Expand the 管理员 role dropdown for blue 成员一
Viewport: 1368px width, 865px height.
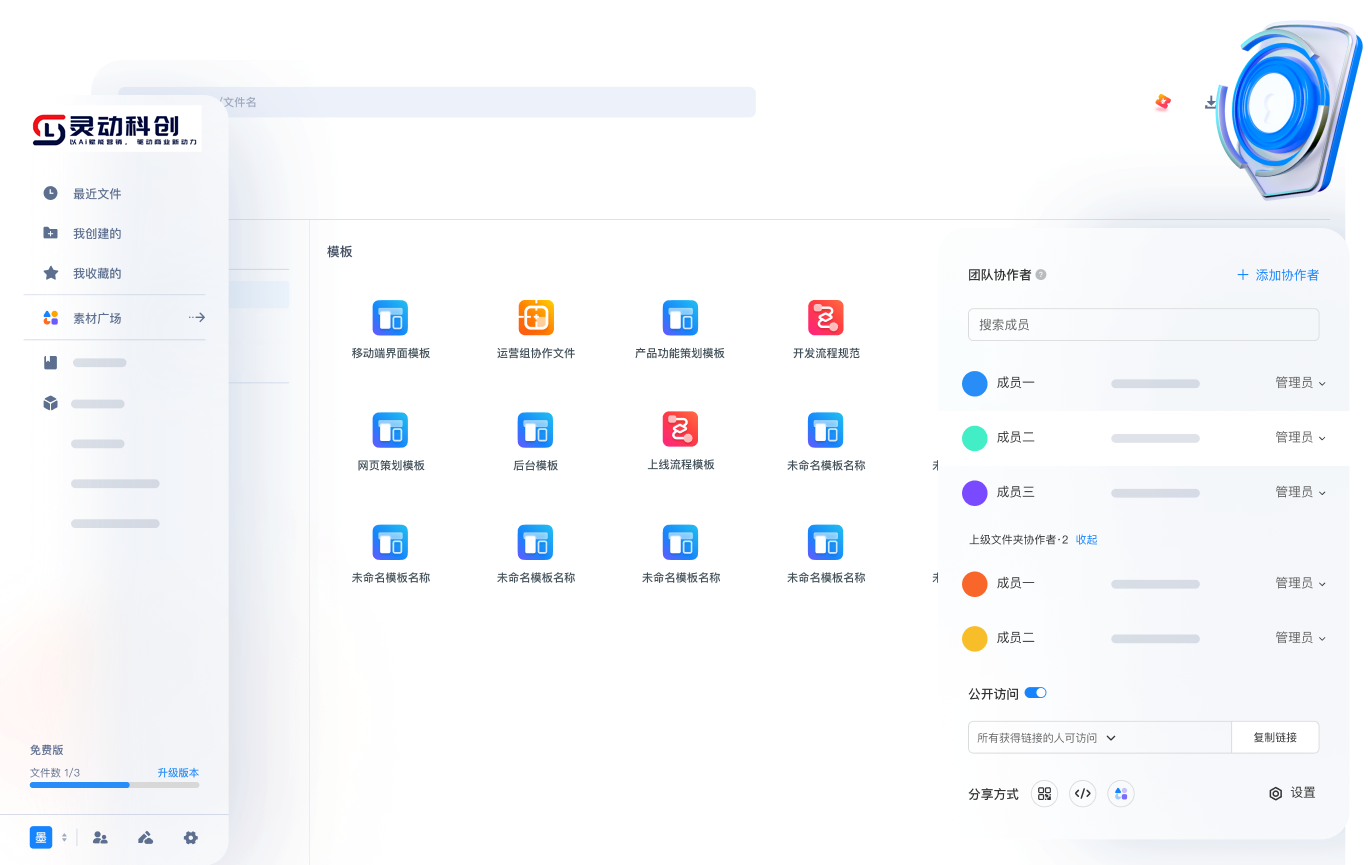(1300, 383)
